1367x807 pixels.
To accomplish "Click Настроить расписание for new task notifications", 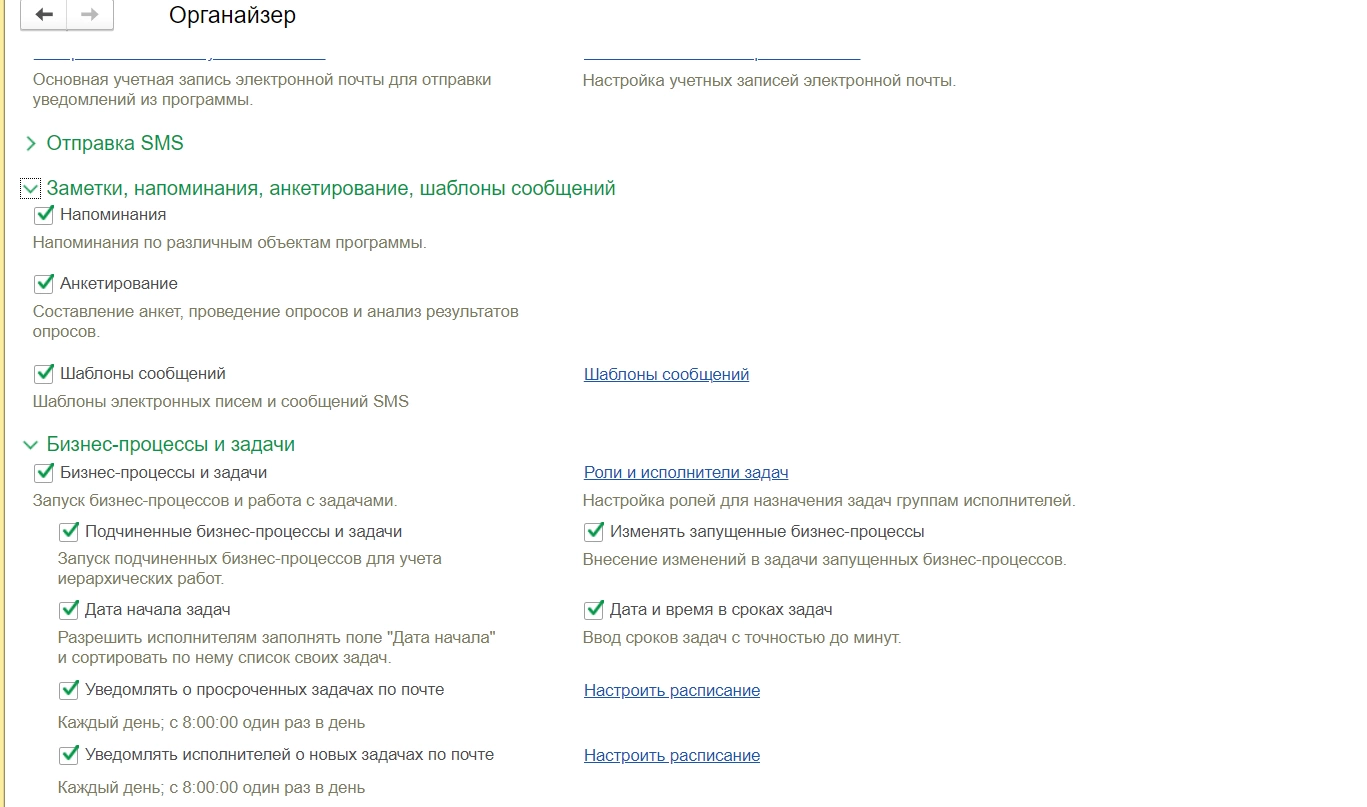I will [672, 756].
